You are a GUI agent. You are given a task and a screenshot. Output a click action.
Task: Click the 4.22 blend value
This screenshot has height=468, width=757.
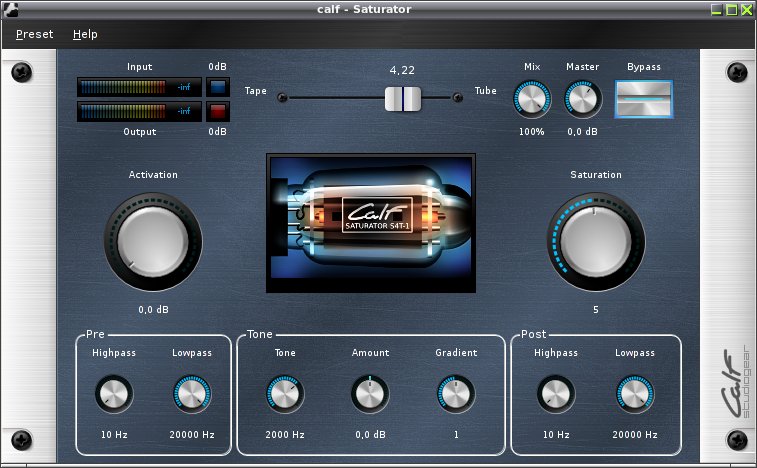(402, 71)
